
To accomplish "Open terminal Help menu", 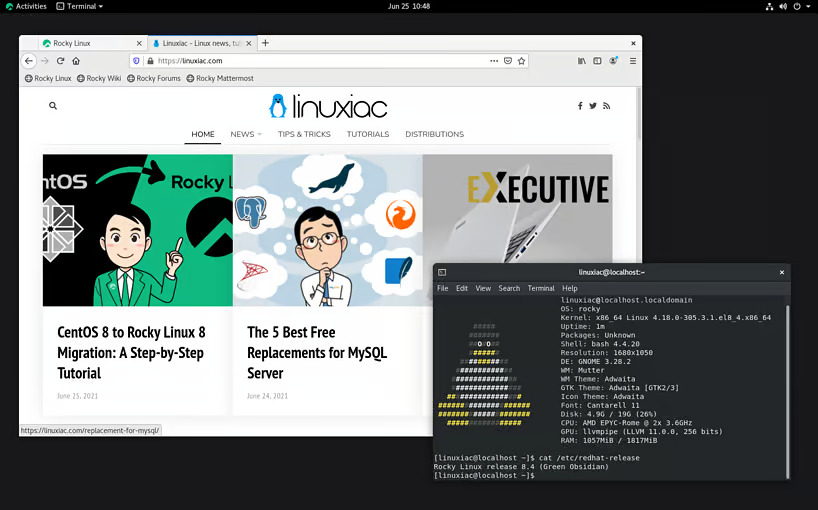I will [570, 288].
